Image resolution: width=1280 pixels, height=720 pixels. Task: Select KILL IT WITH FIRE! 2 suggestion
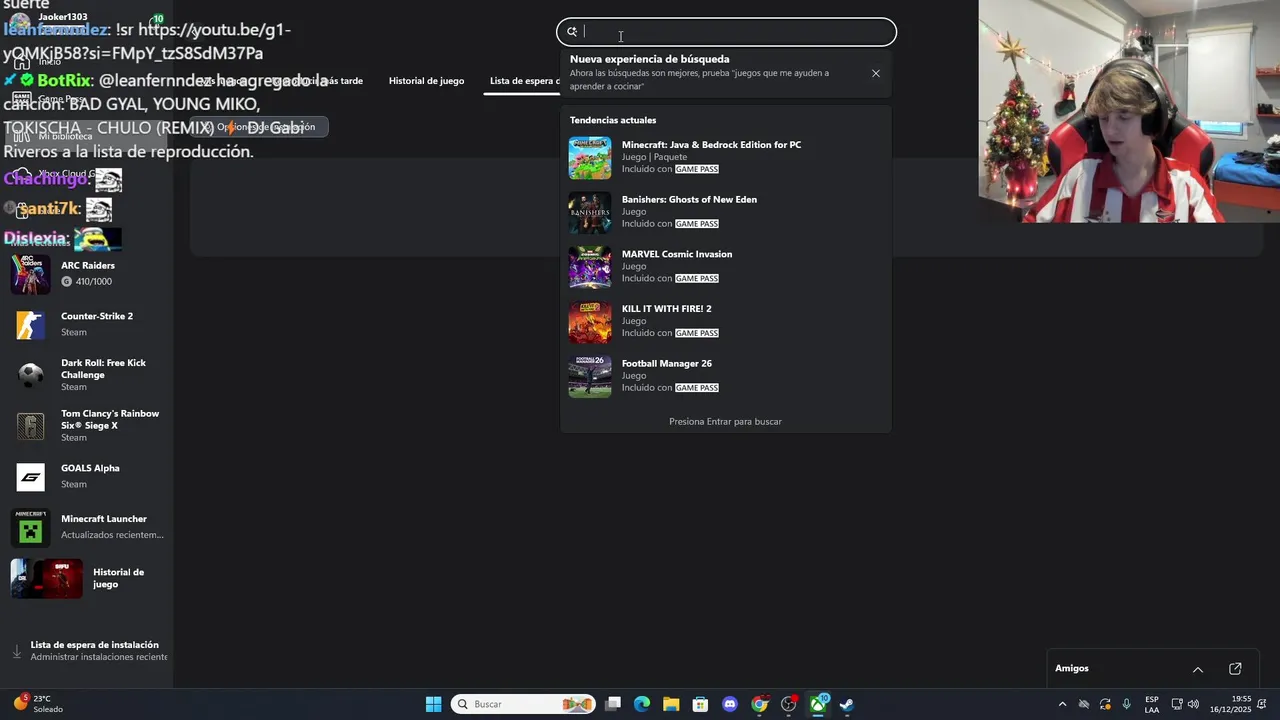point(725,322)
